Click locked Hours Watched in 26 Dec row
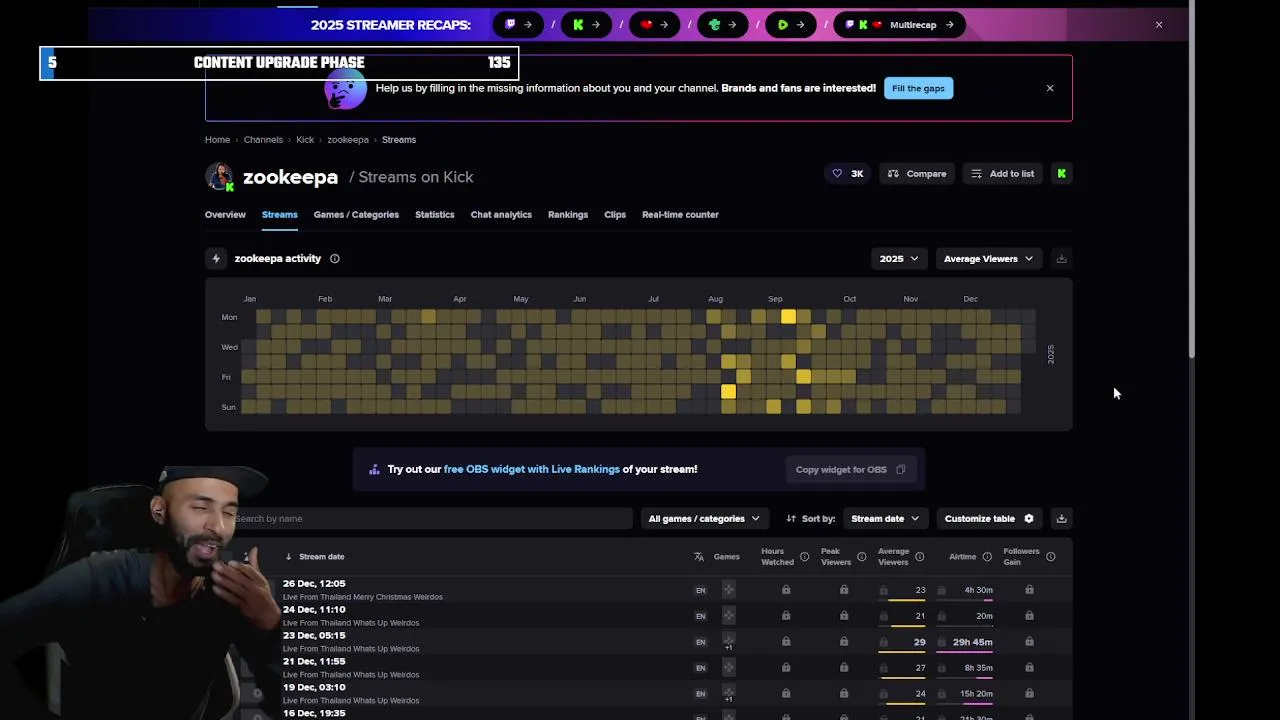The height and width of the screenshot is (720, 1280). click(x=786, y=590)
